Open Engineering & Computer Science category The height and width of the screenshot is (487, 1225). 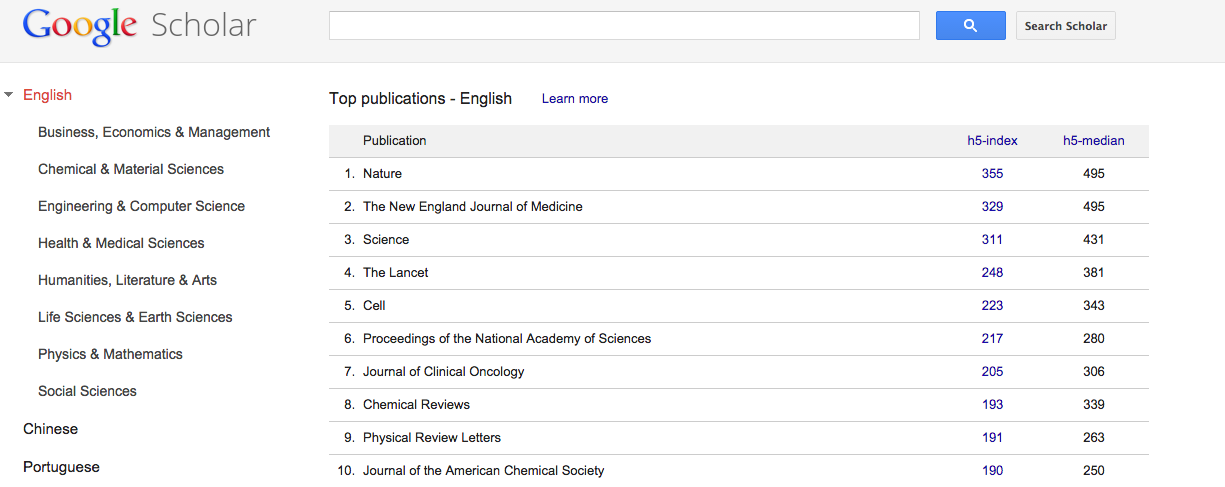[x=141, y=206]
